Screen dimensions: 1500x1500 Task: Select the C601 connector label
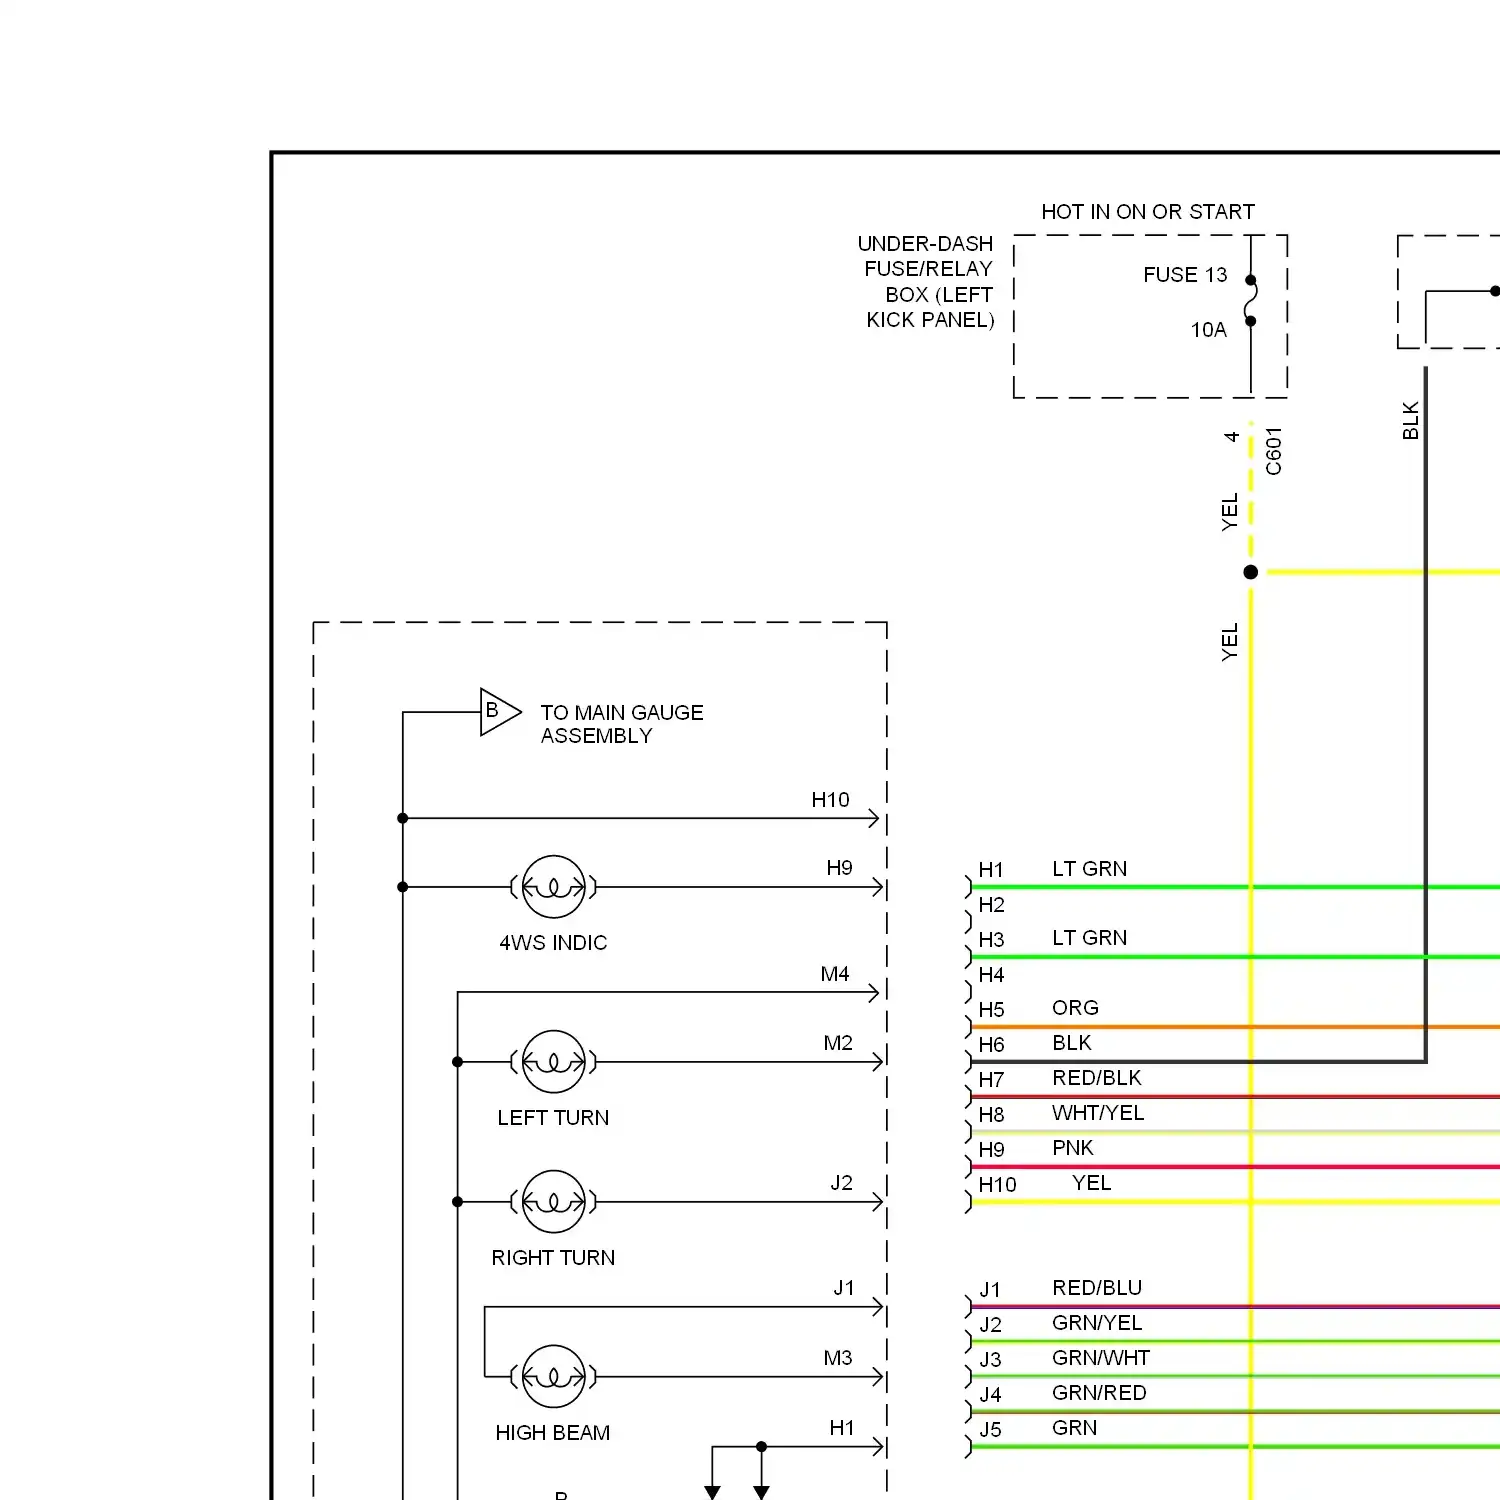pos(1273,451)
